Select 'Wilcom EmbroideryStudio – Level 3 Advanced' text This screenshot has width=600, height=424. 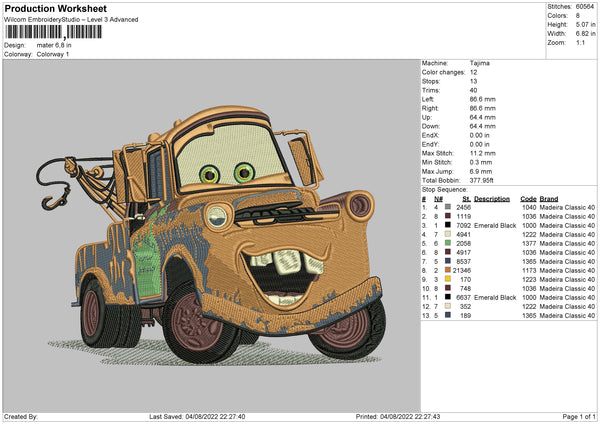tap(71, 20)
